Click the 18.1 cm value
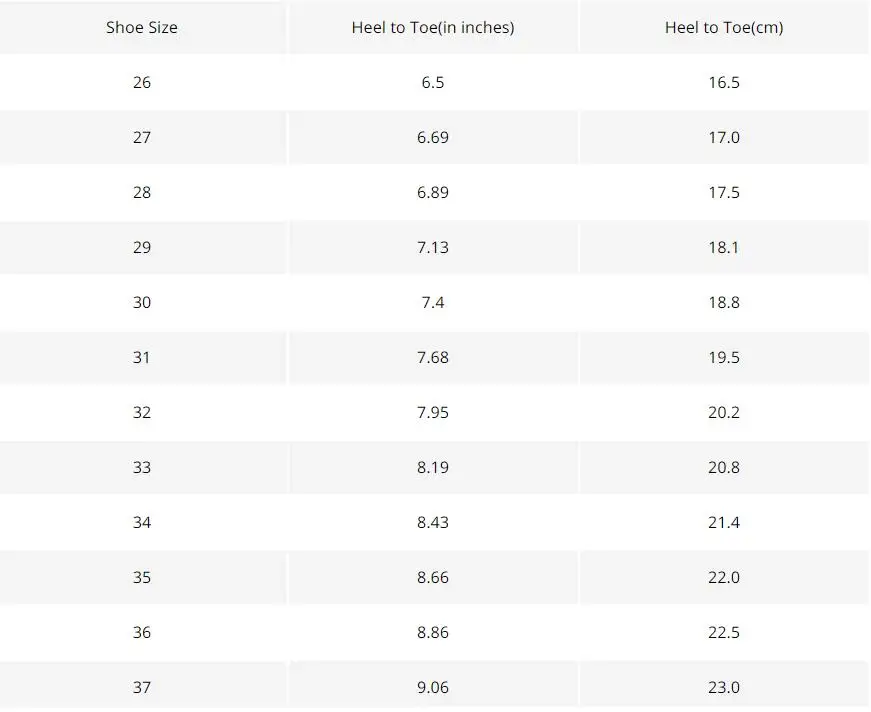Screen dimensions: 871x712 pyautogui.click(x=724, y=247)
